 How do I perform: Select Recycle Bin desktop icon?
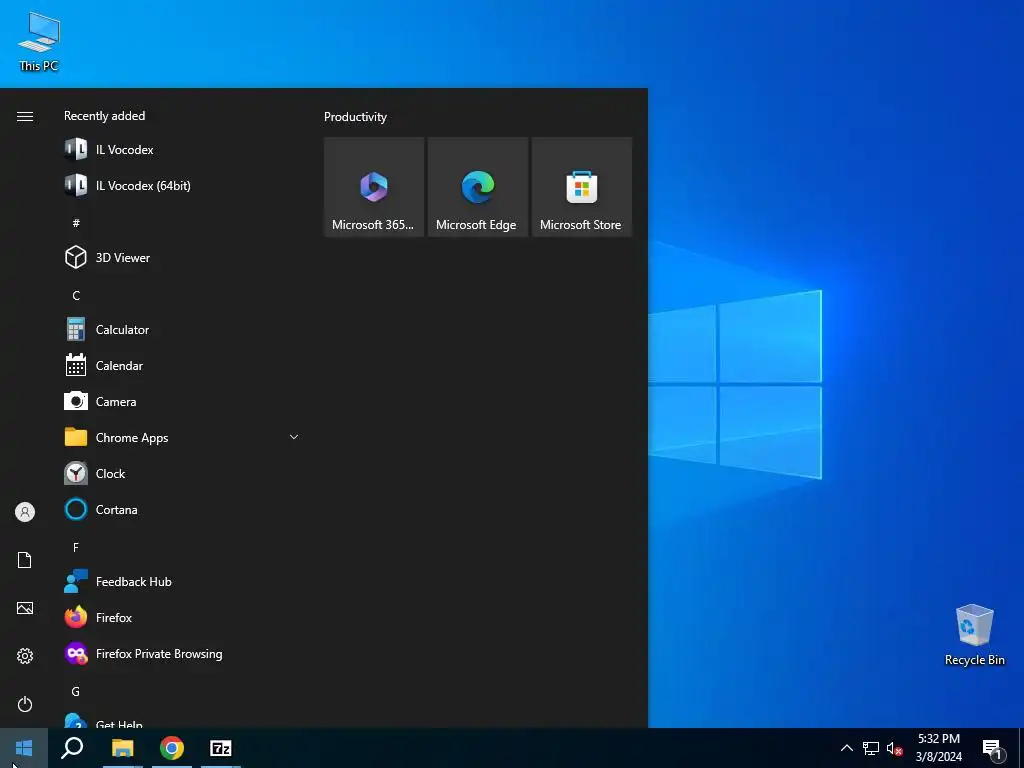(974, 635)
